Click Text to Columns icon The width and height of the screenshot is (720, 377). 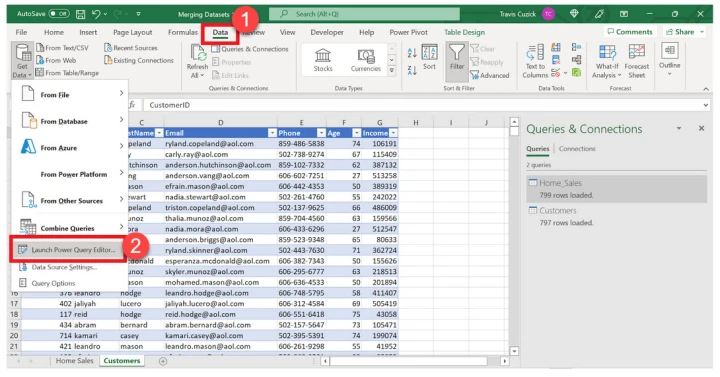pos(535,53)
